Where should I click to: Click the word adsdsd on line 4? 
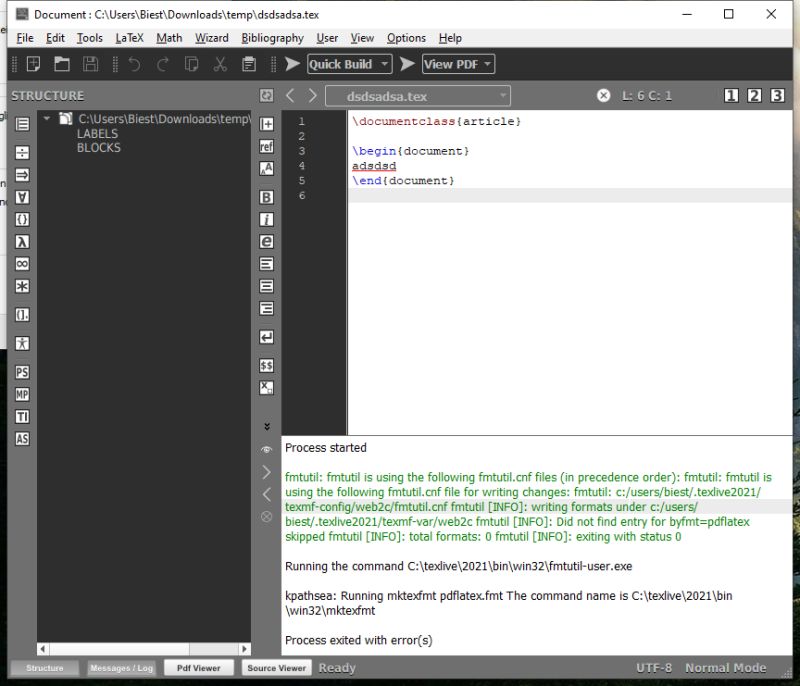point(374,166)
